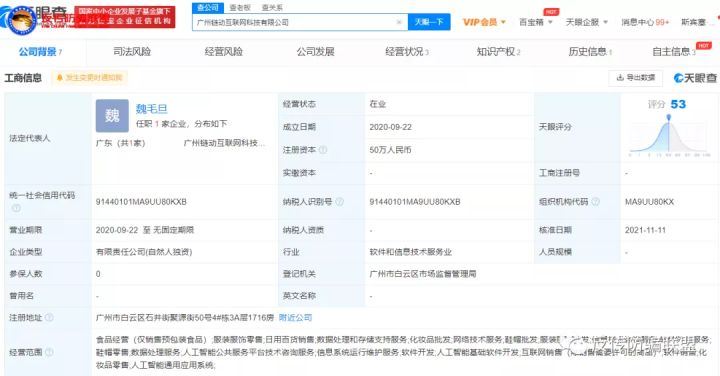
Task: Expand the 百宝箱 dropdown
Action: [535, 22]
